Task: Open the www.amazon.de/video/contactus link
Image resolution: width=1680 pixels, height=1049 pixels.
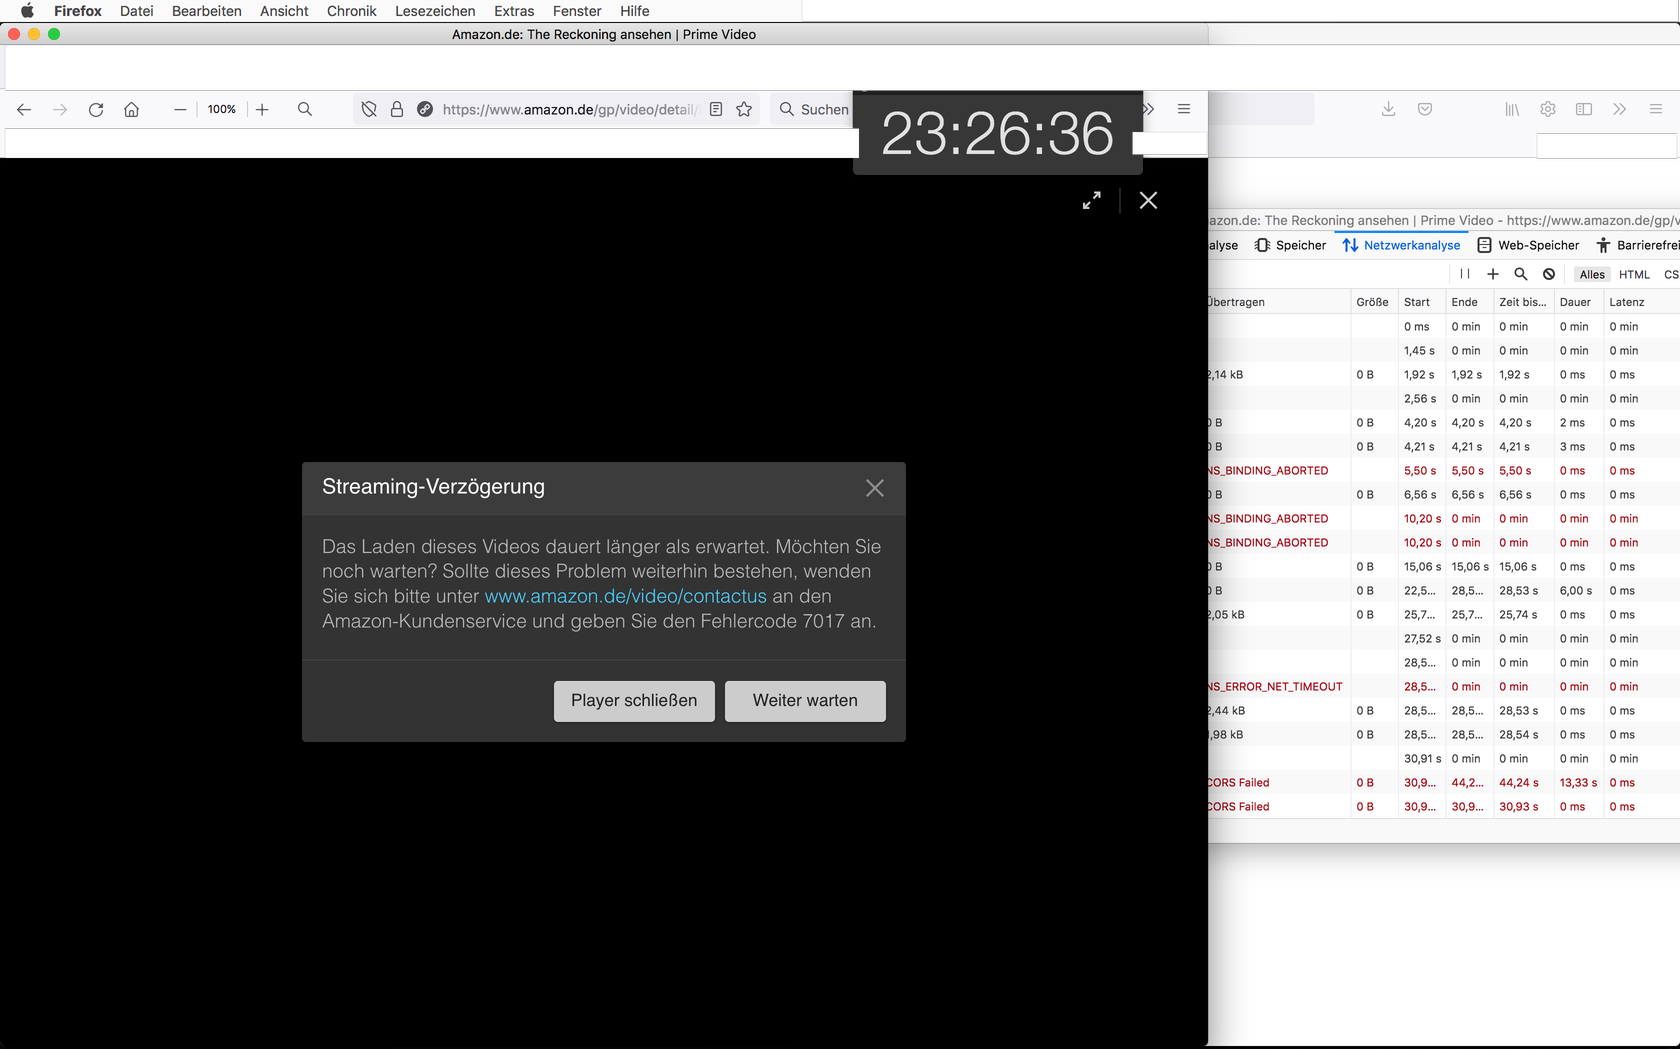Action: (626, 596)
